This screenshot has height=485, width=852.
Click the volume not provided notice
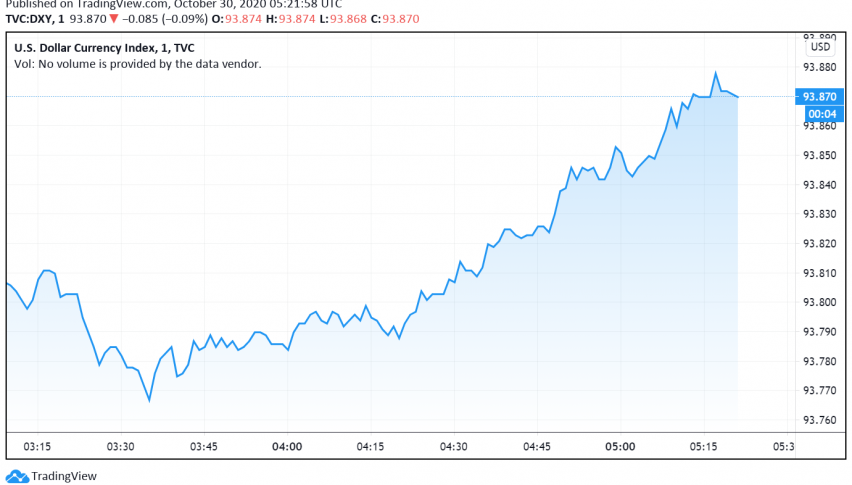[x=137, y=64]
